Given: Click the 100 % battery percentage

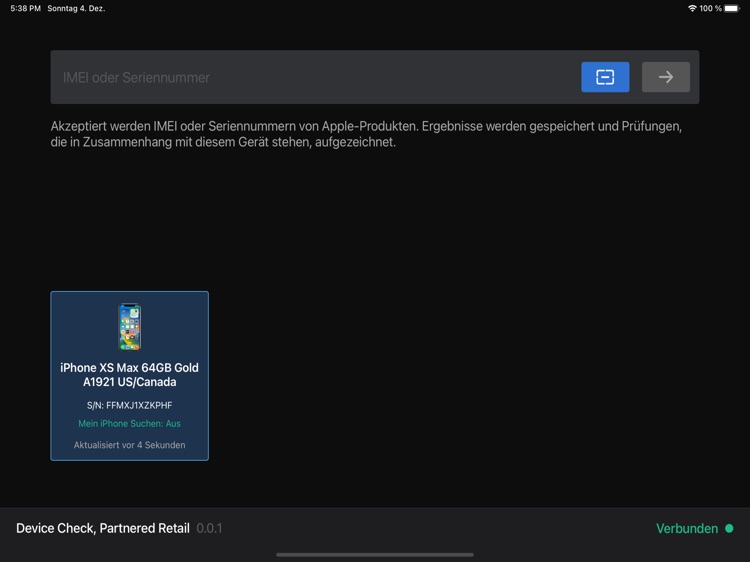Looking at the screenshot, I should (711, 8).
